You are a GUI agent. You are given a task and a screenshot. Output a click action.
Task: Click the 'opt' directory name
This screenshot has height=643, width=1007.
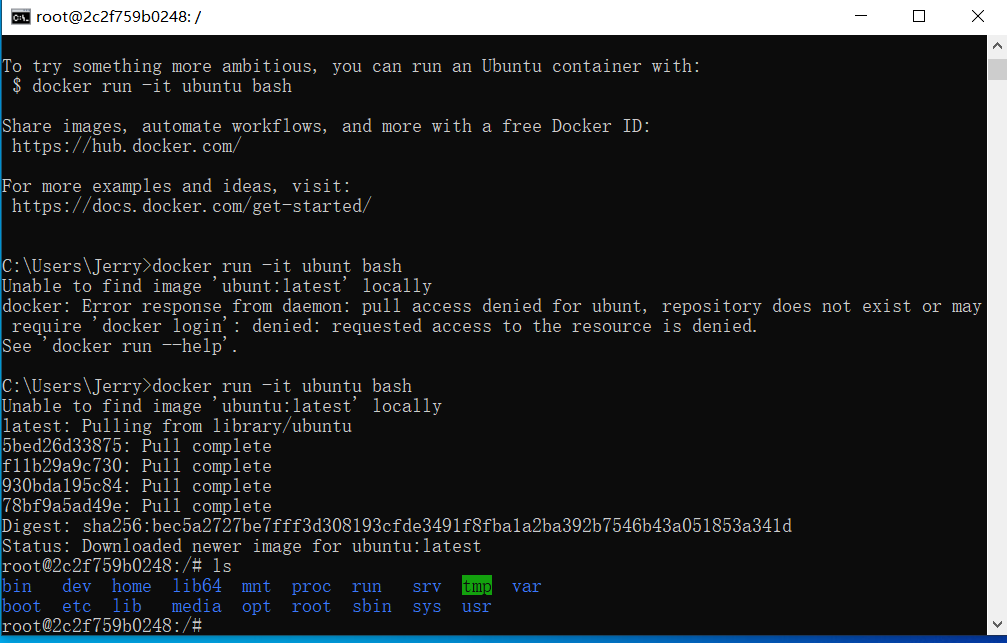tap(256, 606)
